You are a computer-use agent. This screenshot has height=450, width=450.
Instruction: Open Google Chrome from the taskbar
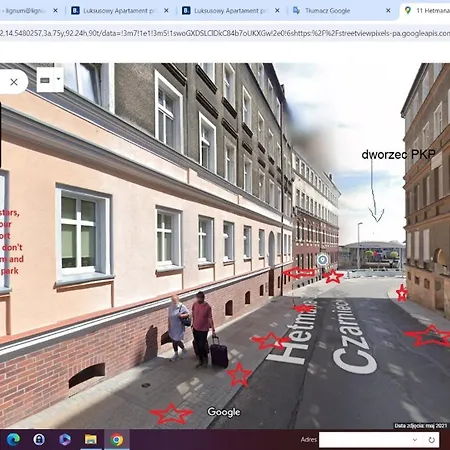[117, 440]
